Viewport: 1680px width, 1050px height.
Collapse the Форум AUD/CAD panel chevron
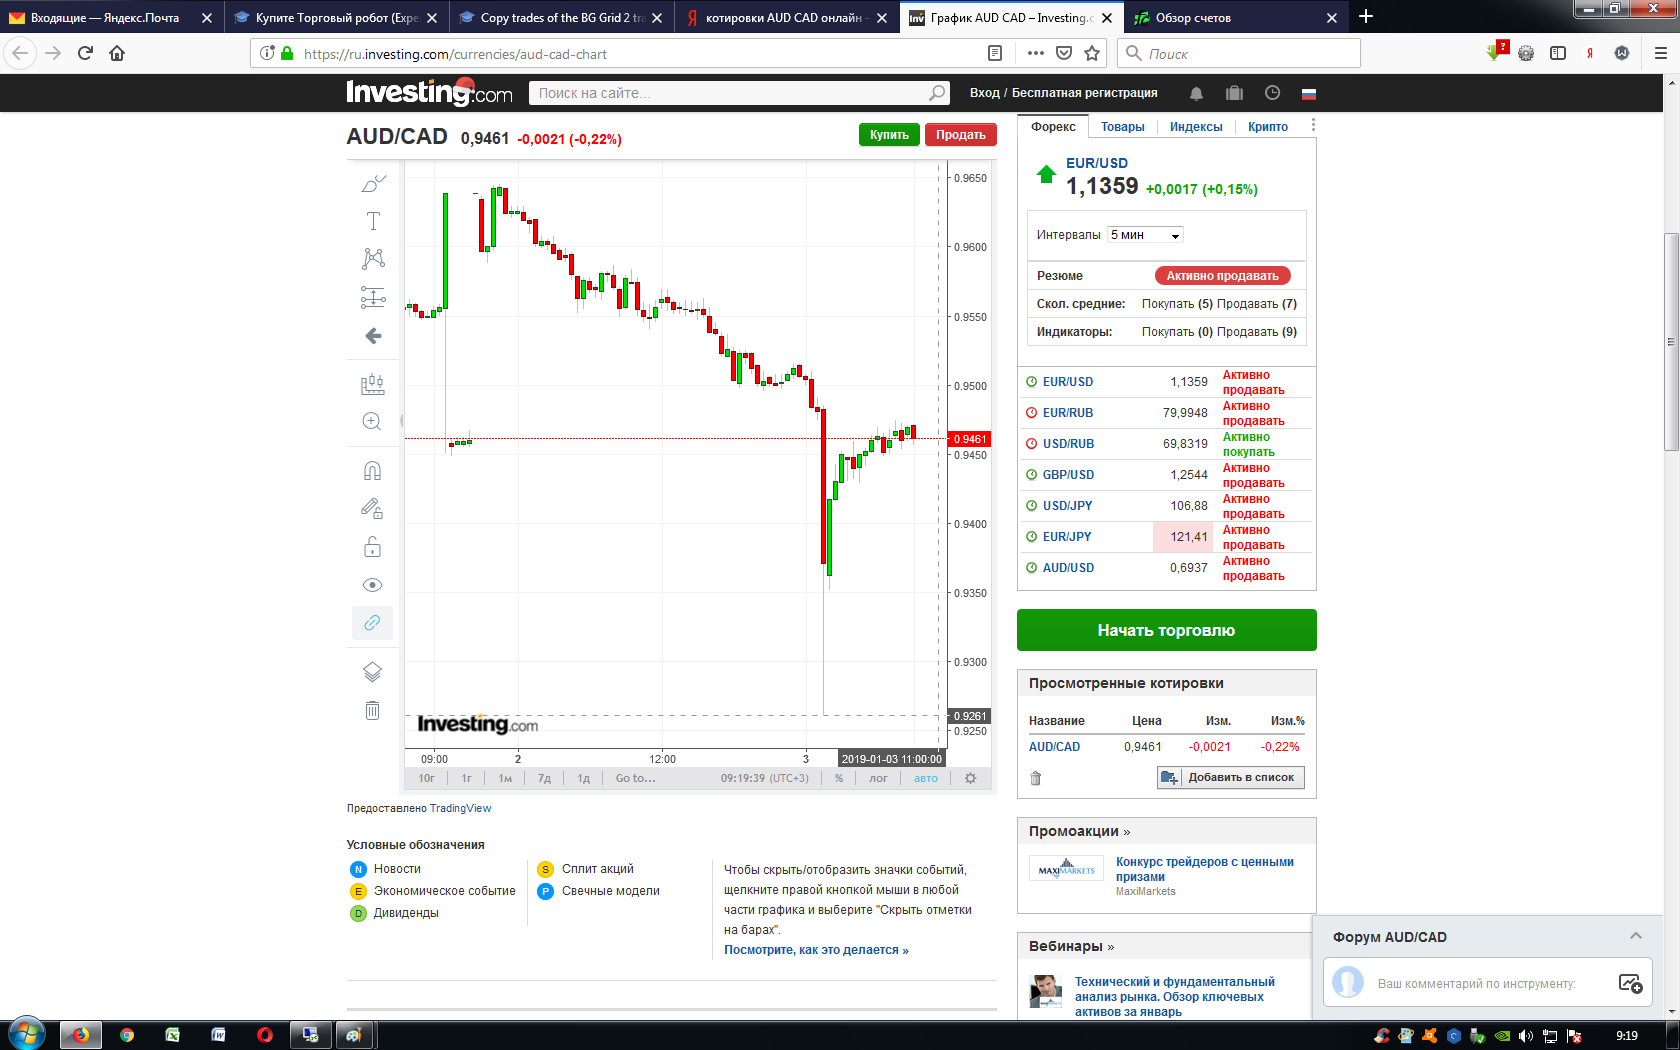coord(1636,936)
